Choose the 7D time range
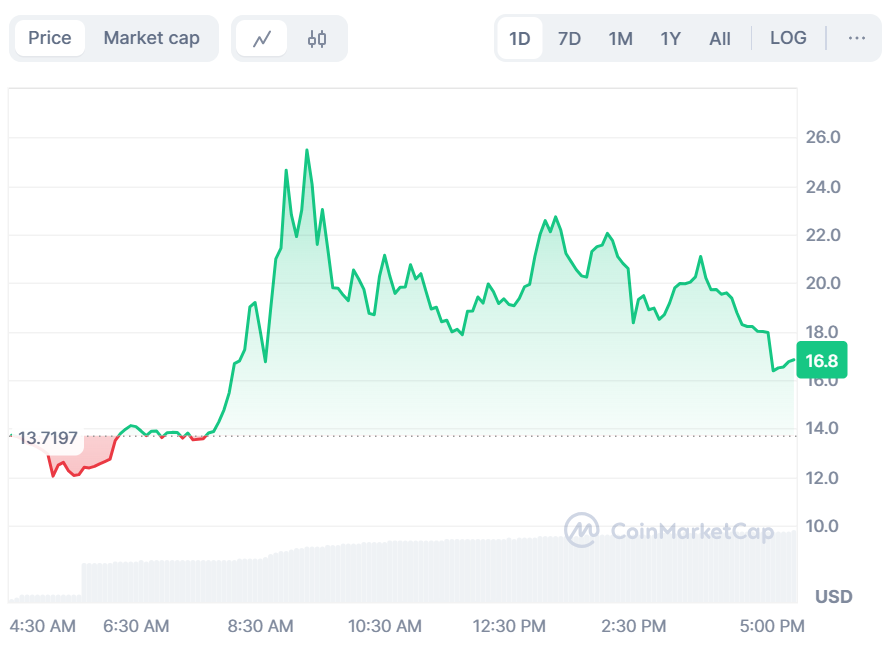This screenshot has height=661, width=895. (x=569, y=38)
